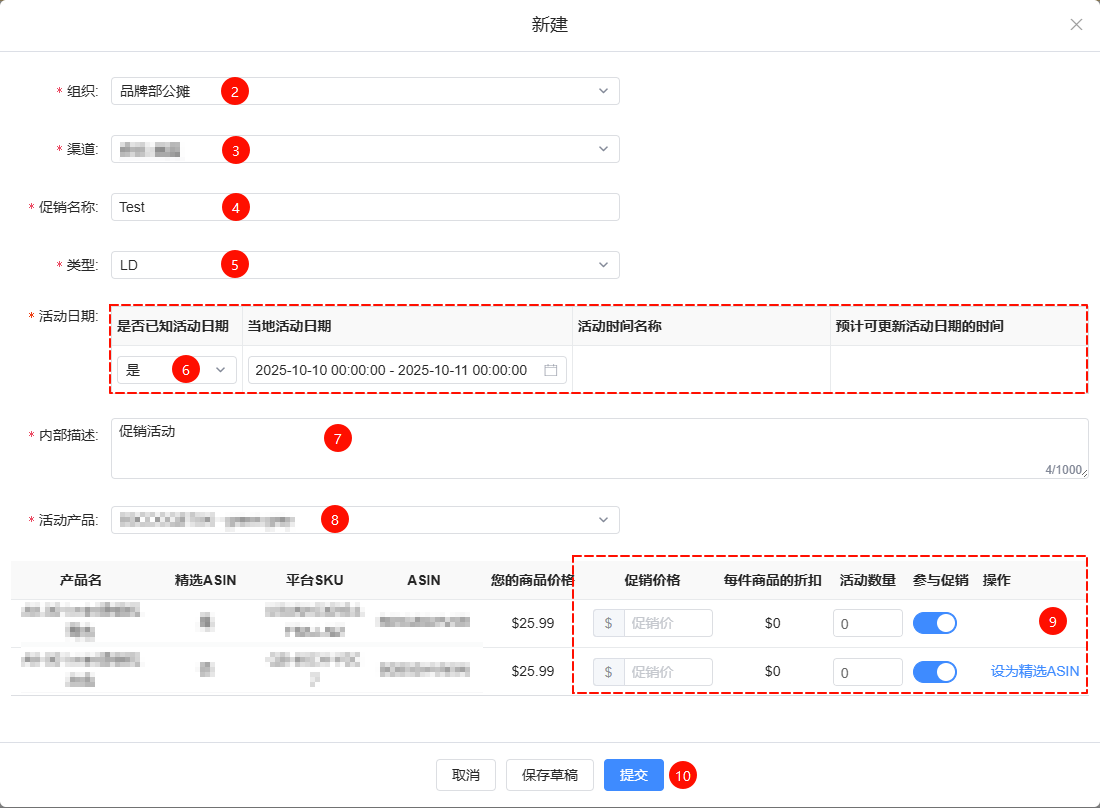
Task: Toggle 参与促销 switch in first product row
Action: click(935, 623)
